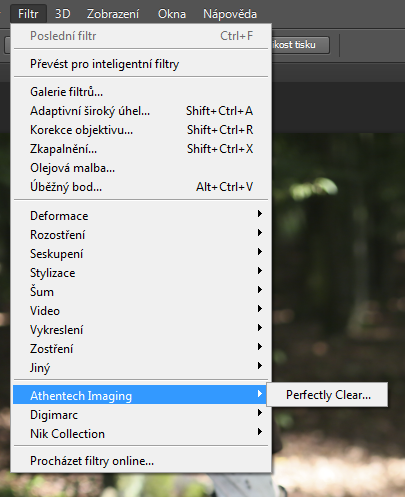Image resolution: width=405 pixels, height=497 pixels.
Task: Expand the Zostření submenu
Action: tap(141, 349)
